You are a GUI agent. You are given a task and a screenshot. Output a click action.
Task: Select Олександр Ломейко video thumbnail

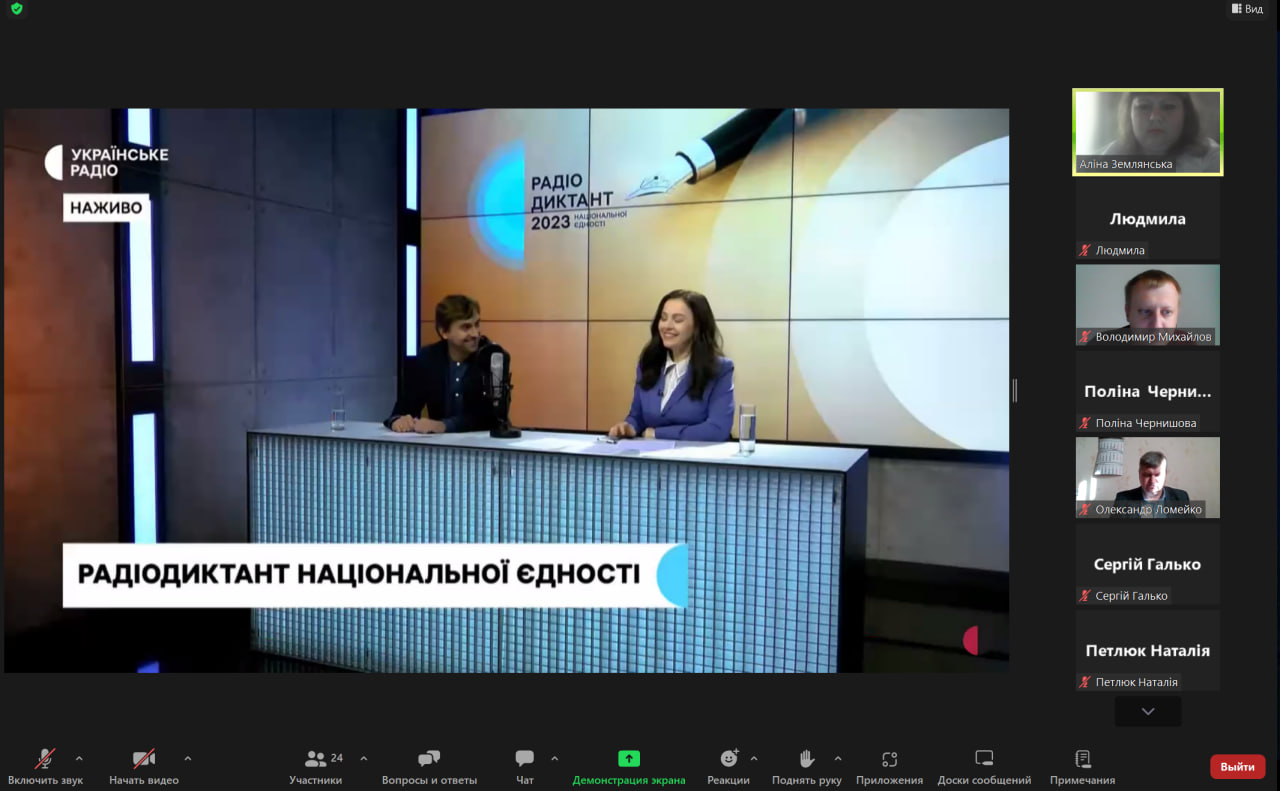coord(1148,478)
